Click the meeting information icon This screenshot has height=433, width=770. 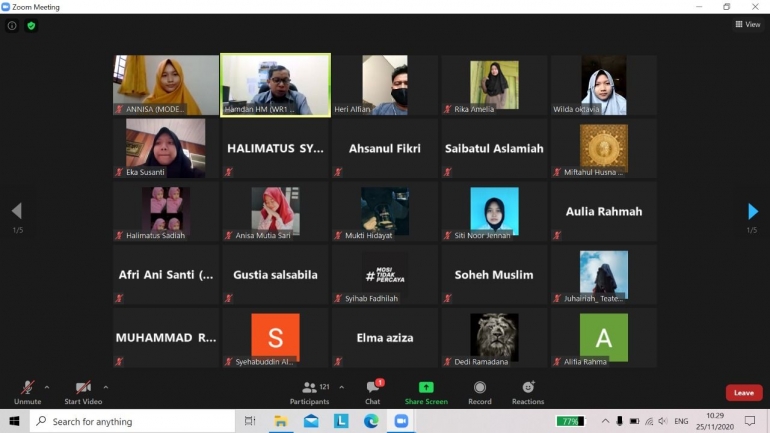pyautogui.click(x=12, y=25)
